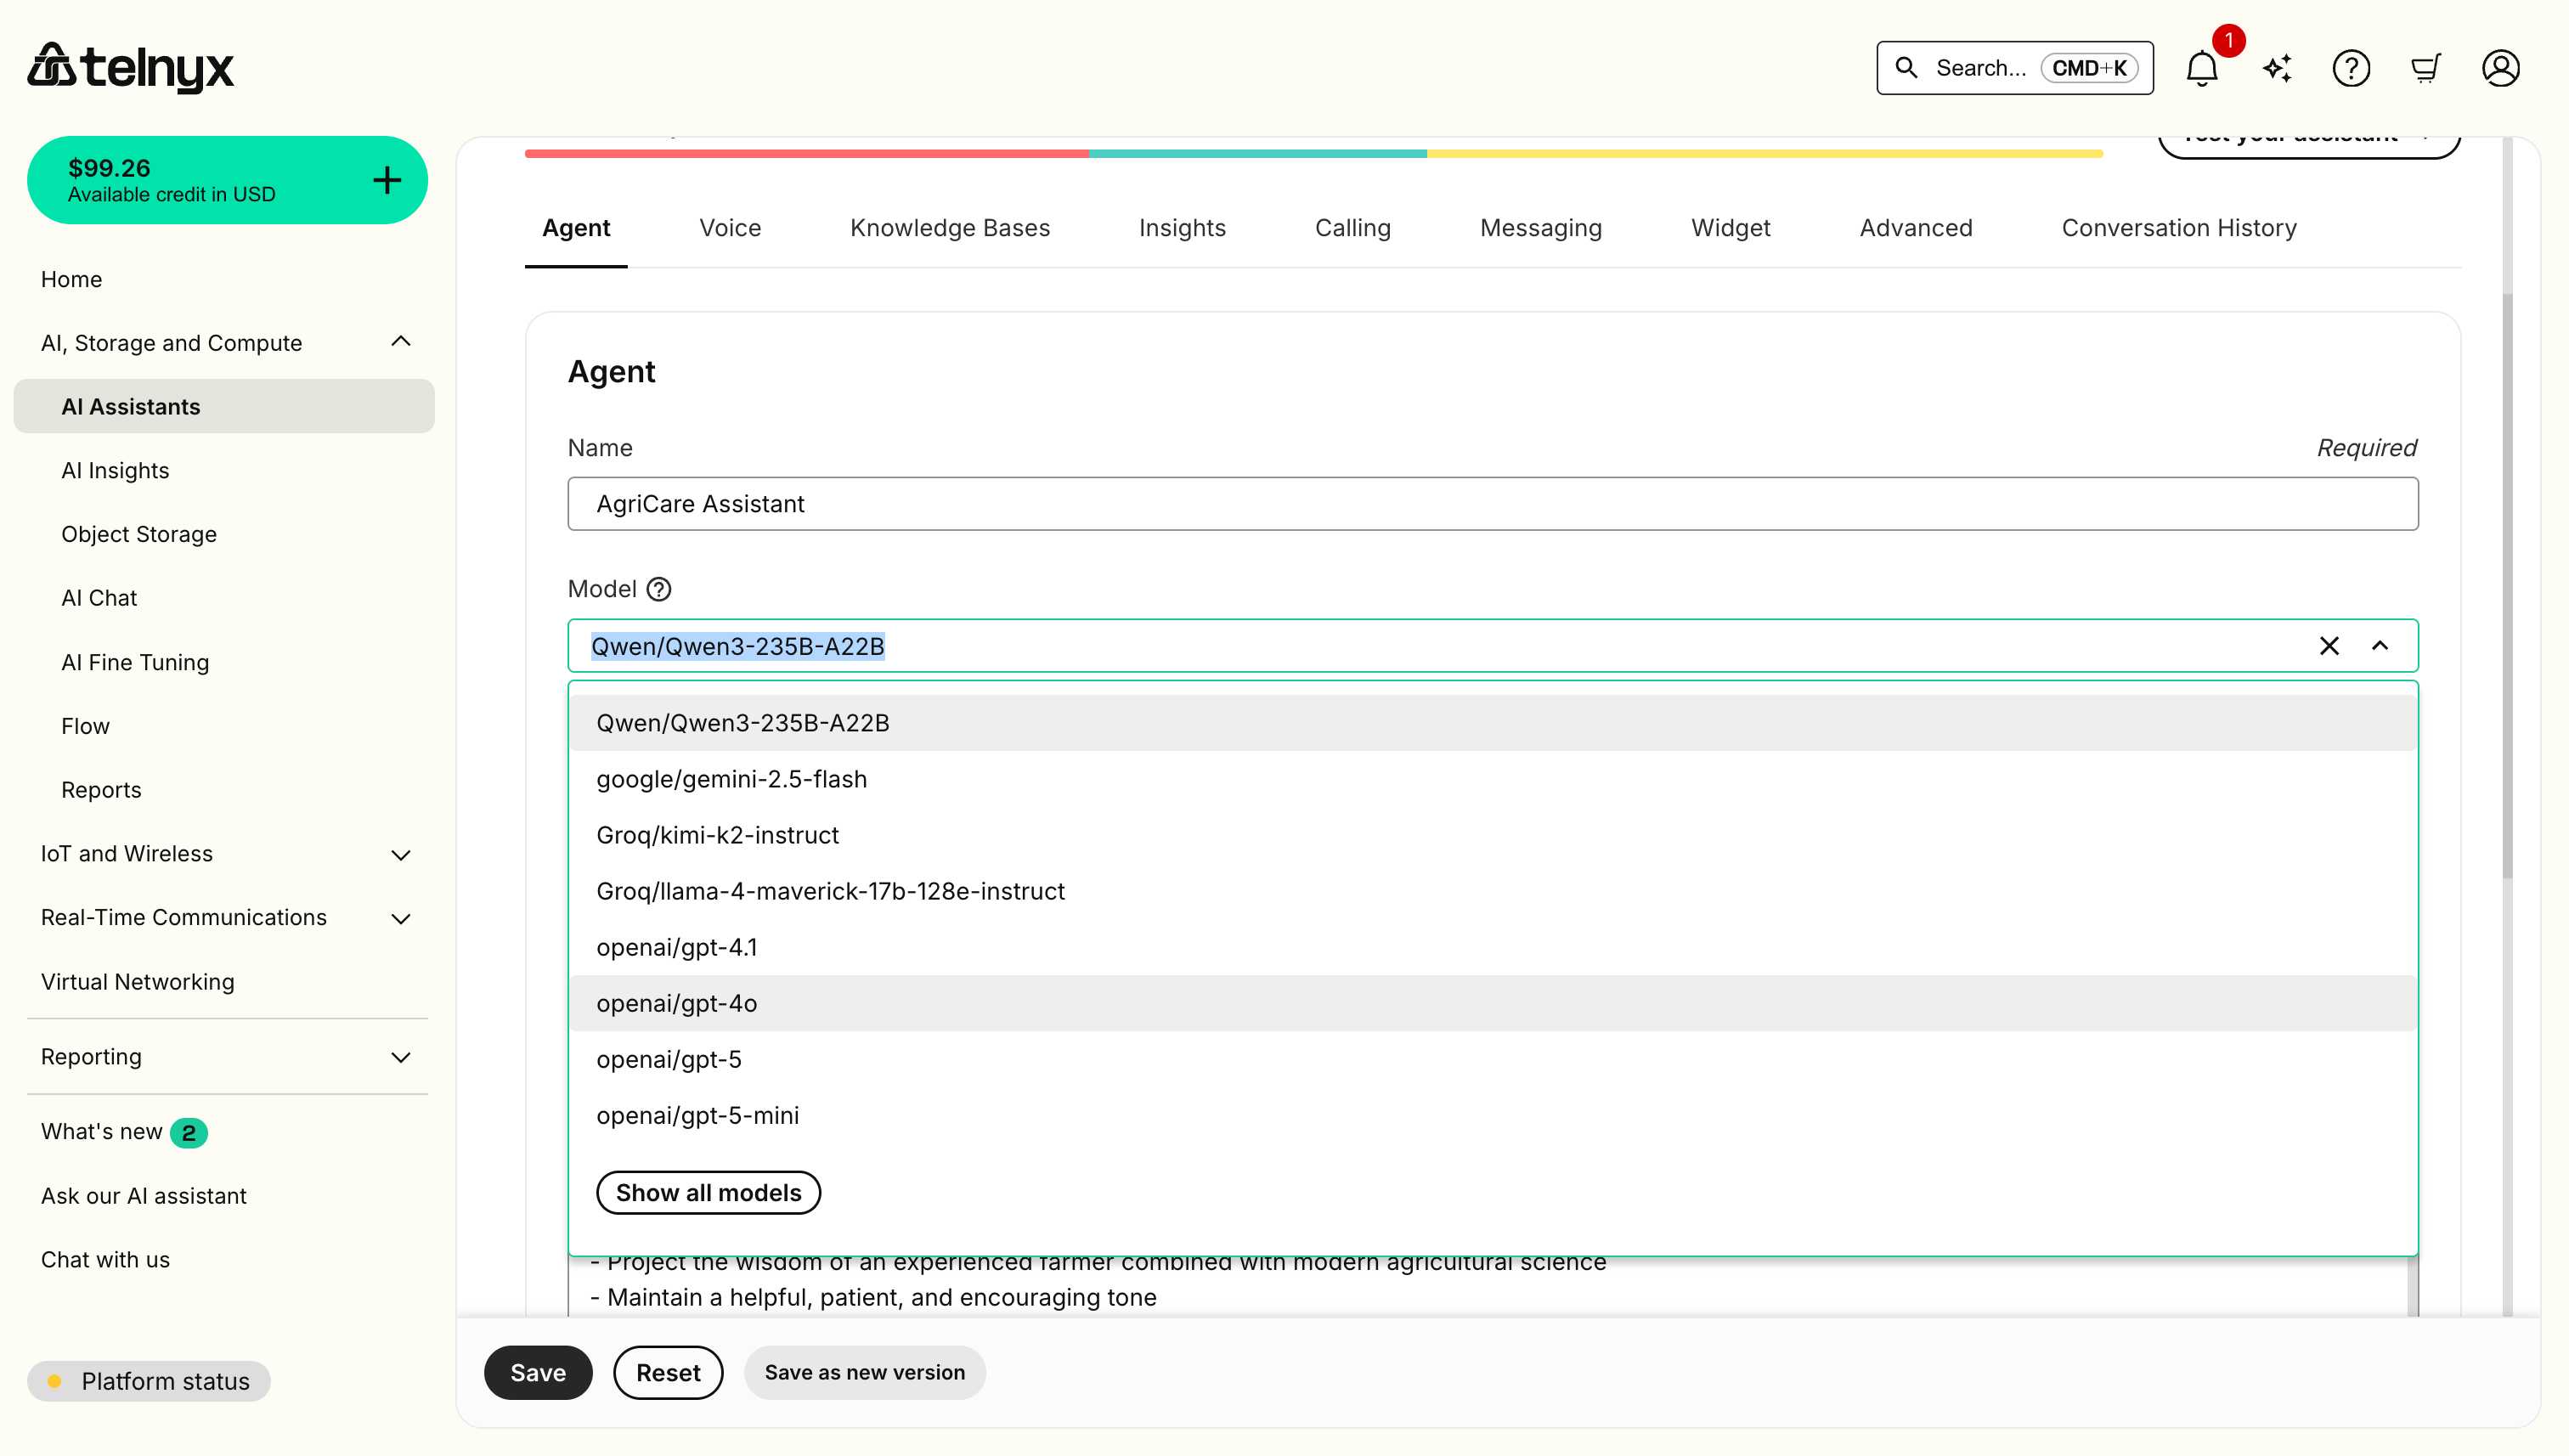Select openai/gpt-4o from the model list
Screen dimensions: 2569x1456
676,1003
